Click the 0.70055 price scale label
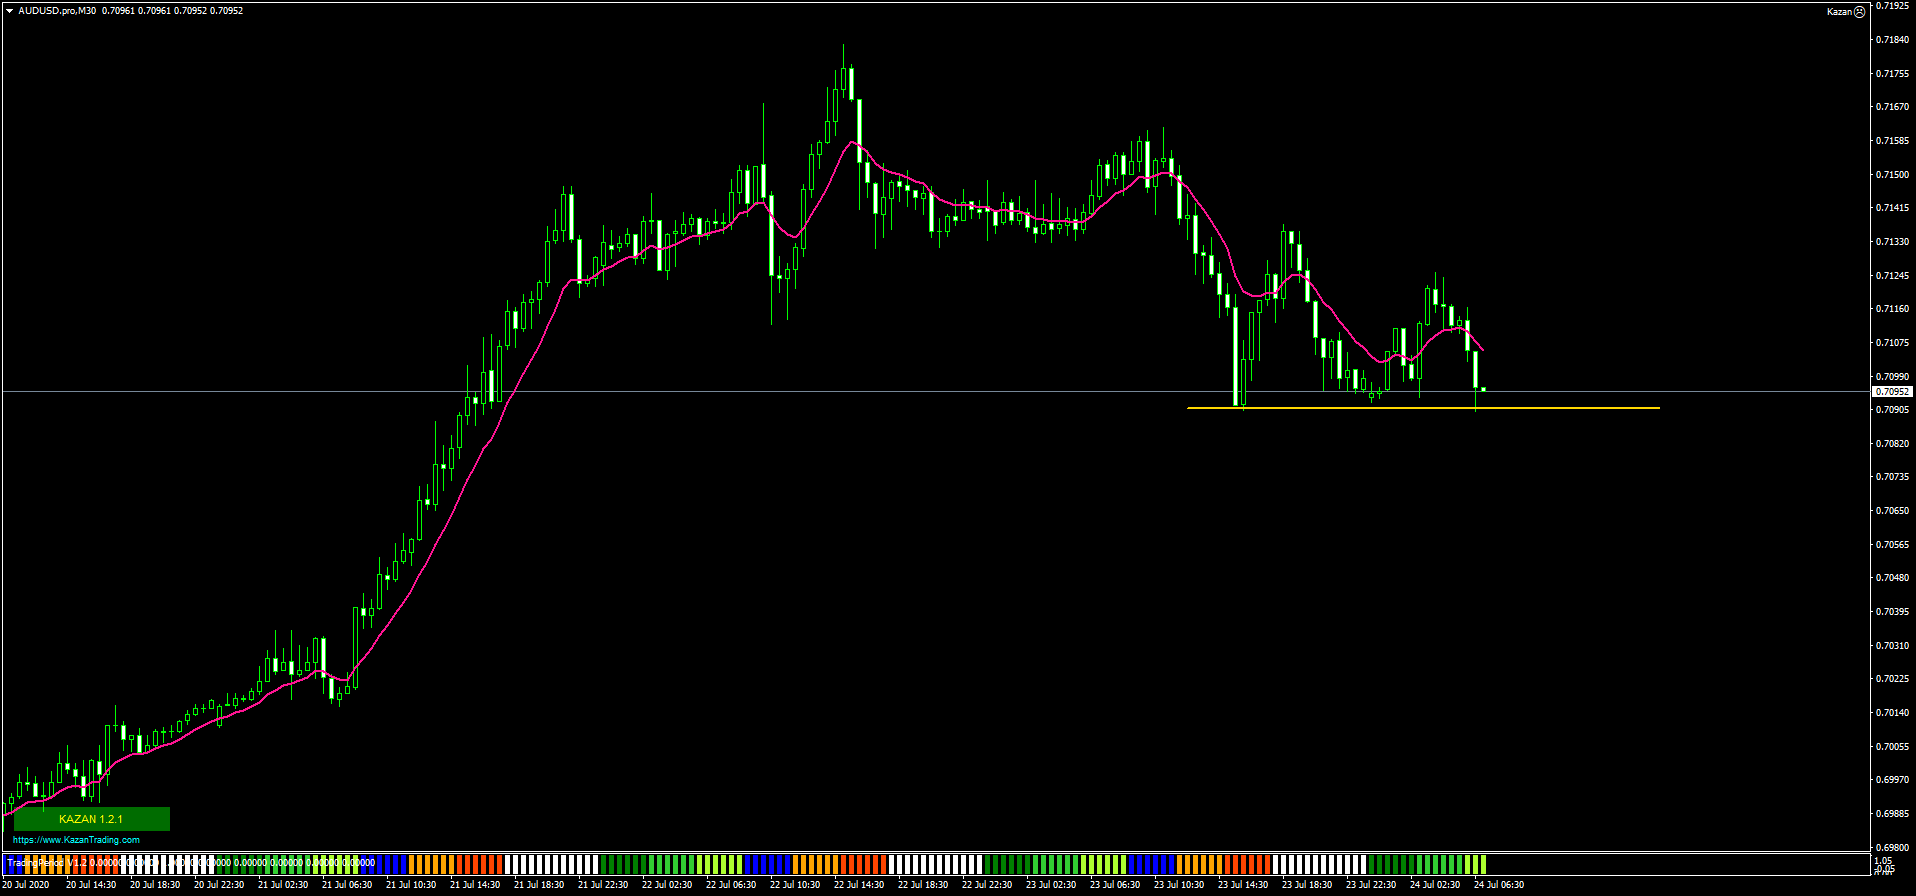The height and width of the screenshot is (896, 1916). tap(1894, 747)
